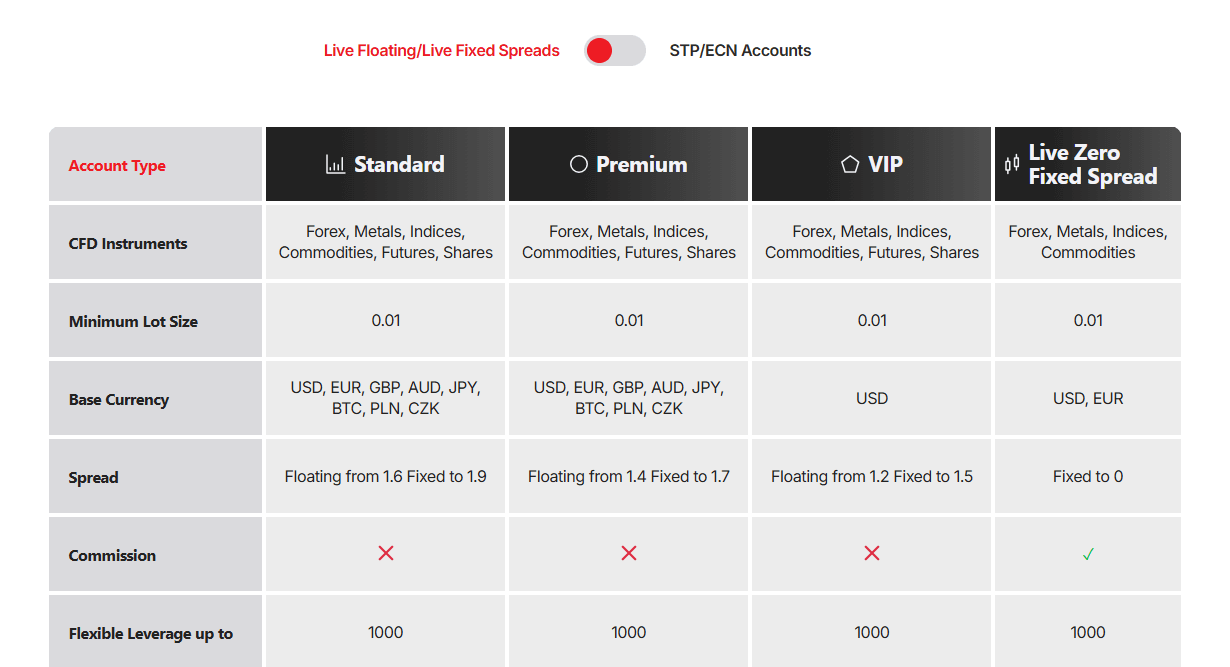Select Live Floating/Live Fixed Spreads label
Image resolution: width=1230 pixels, height=667 pixels.
(x=442, y=51)
